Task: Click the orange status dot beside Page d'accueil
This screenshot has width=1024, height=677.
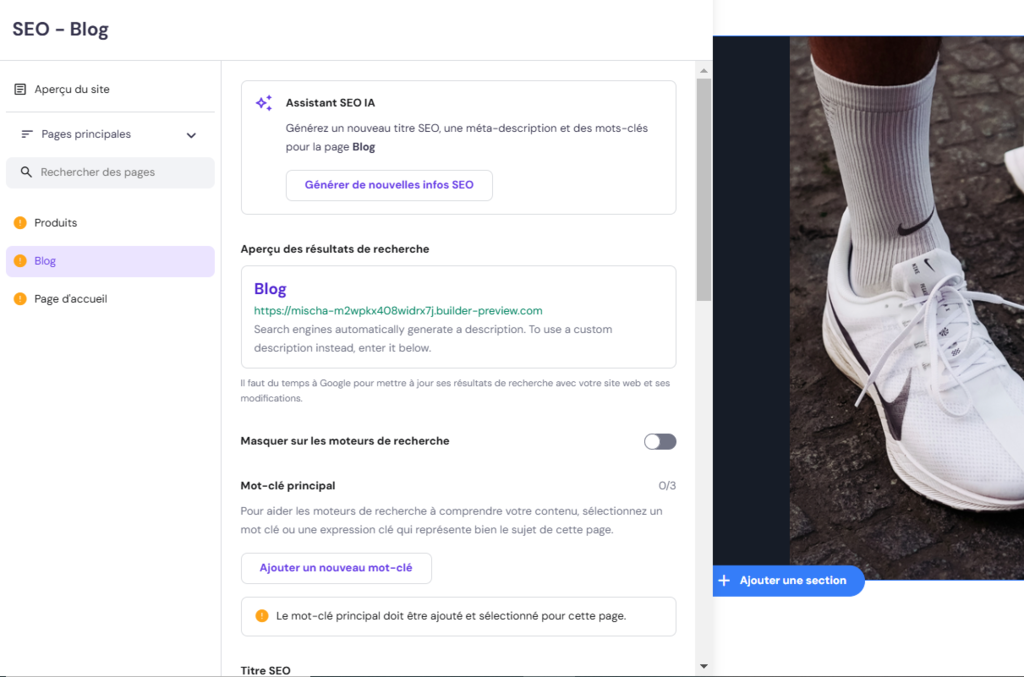Action: 20,298
